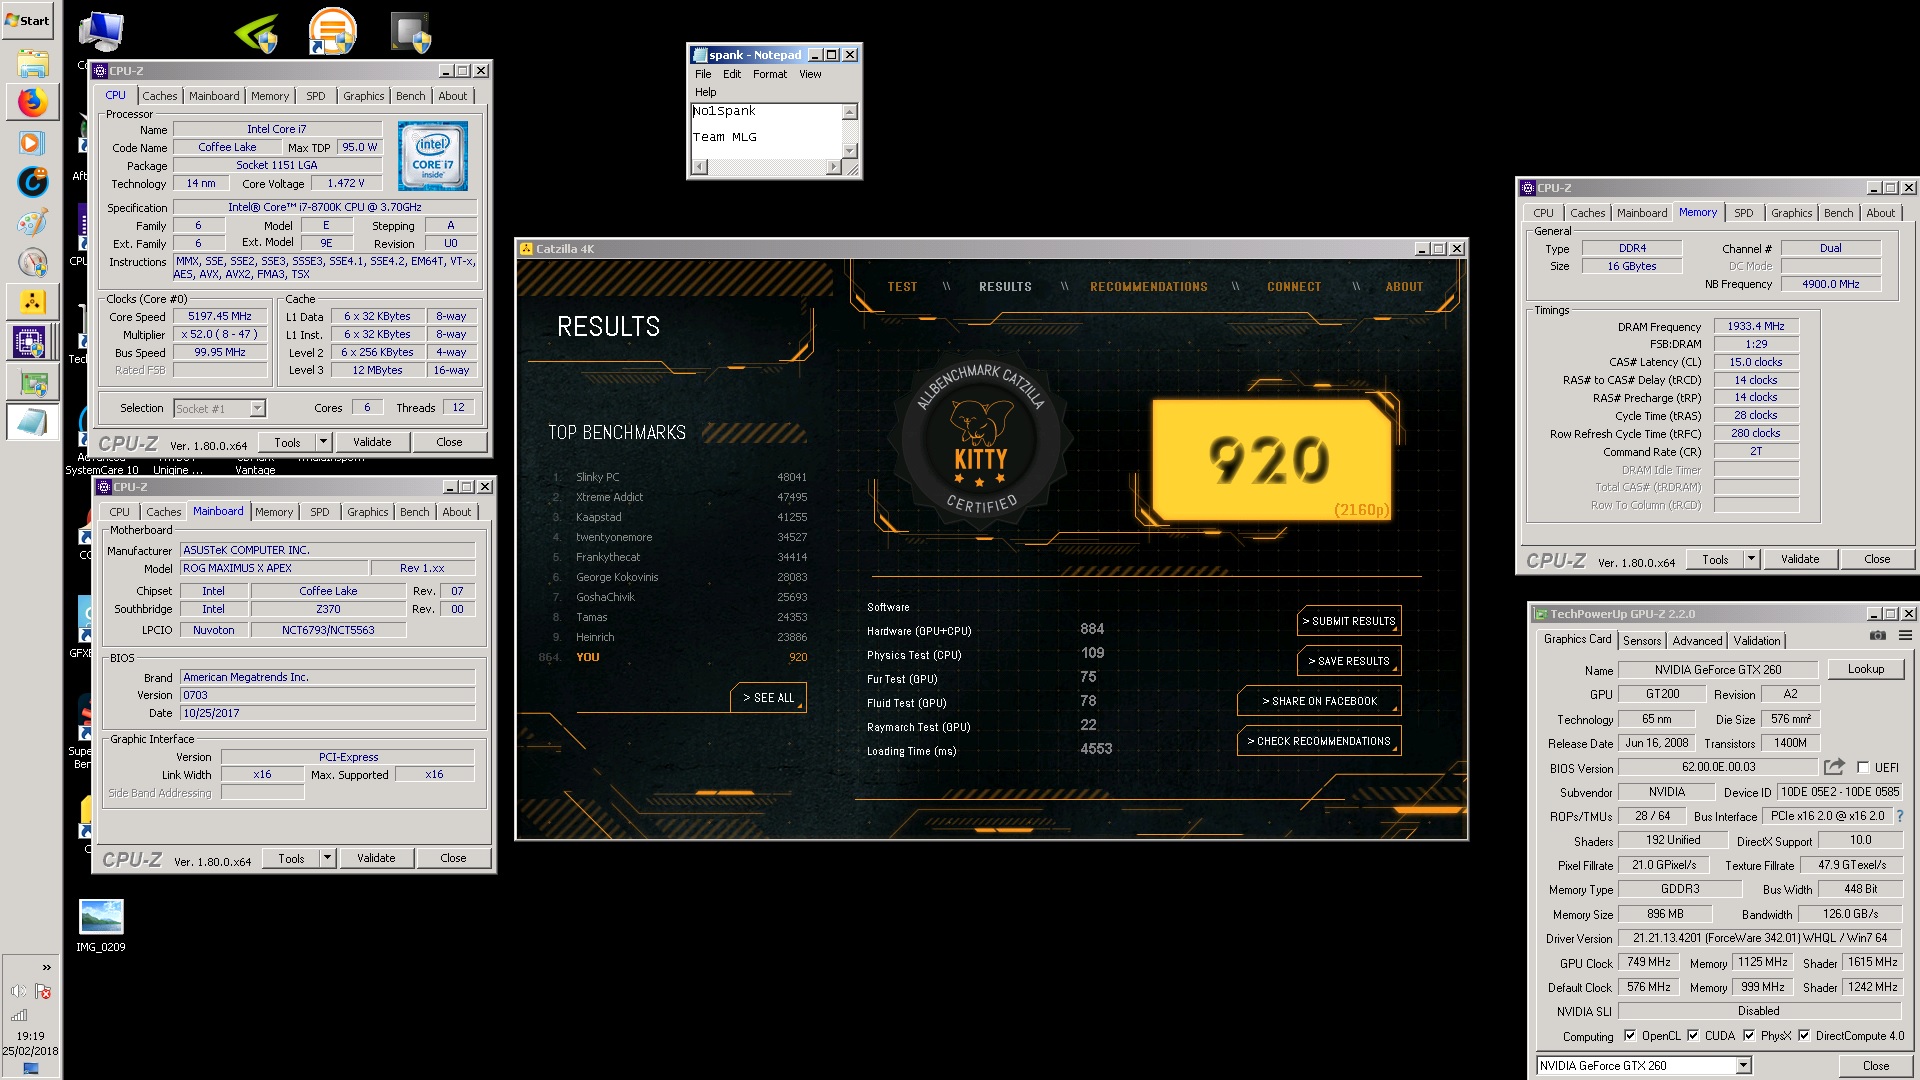This screenshot has height=1080, width=1920.
Task: Toggle the DirectCompute 4.0 checkbox
Action: click(x=1804, y=1036)
